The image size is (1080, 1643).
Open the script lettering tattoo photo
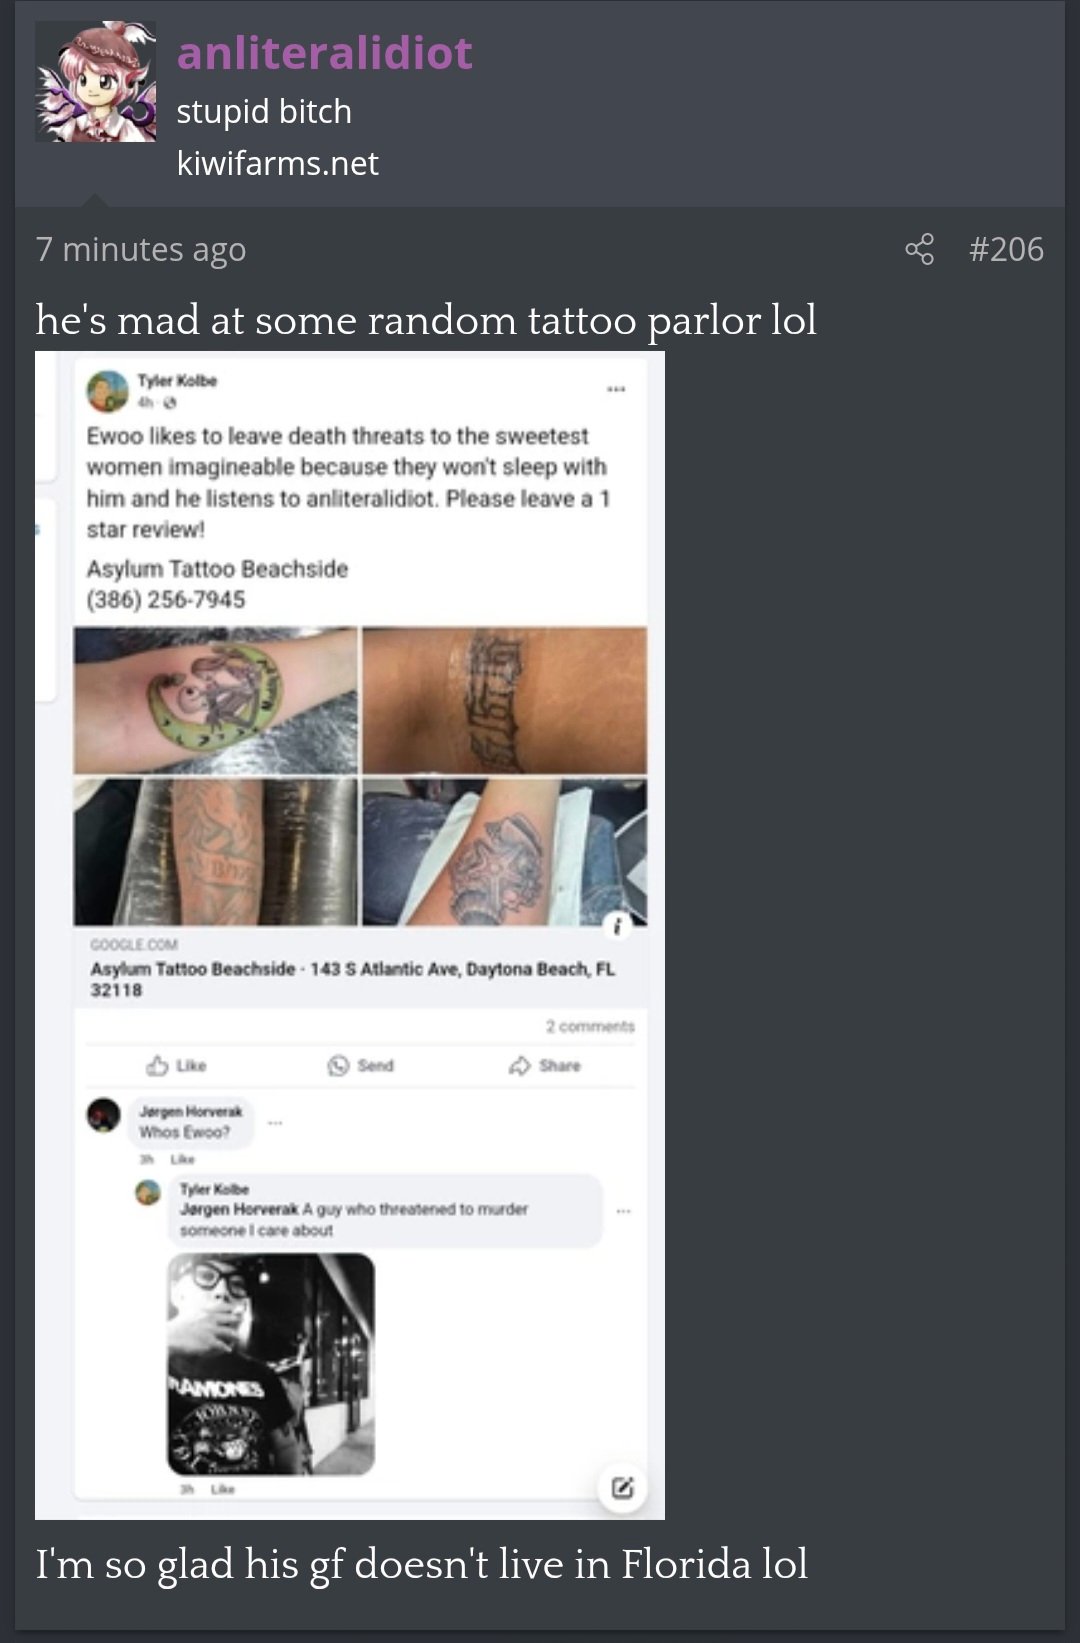[504, 700]
